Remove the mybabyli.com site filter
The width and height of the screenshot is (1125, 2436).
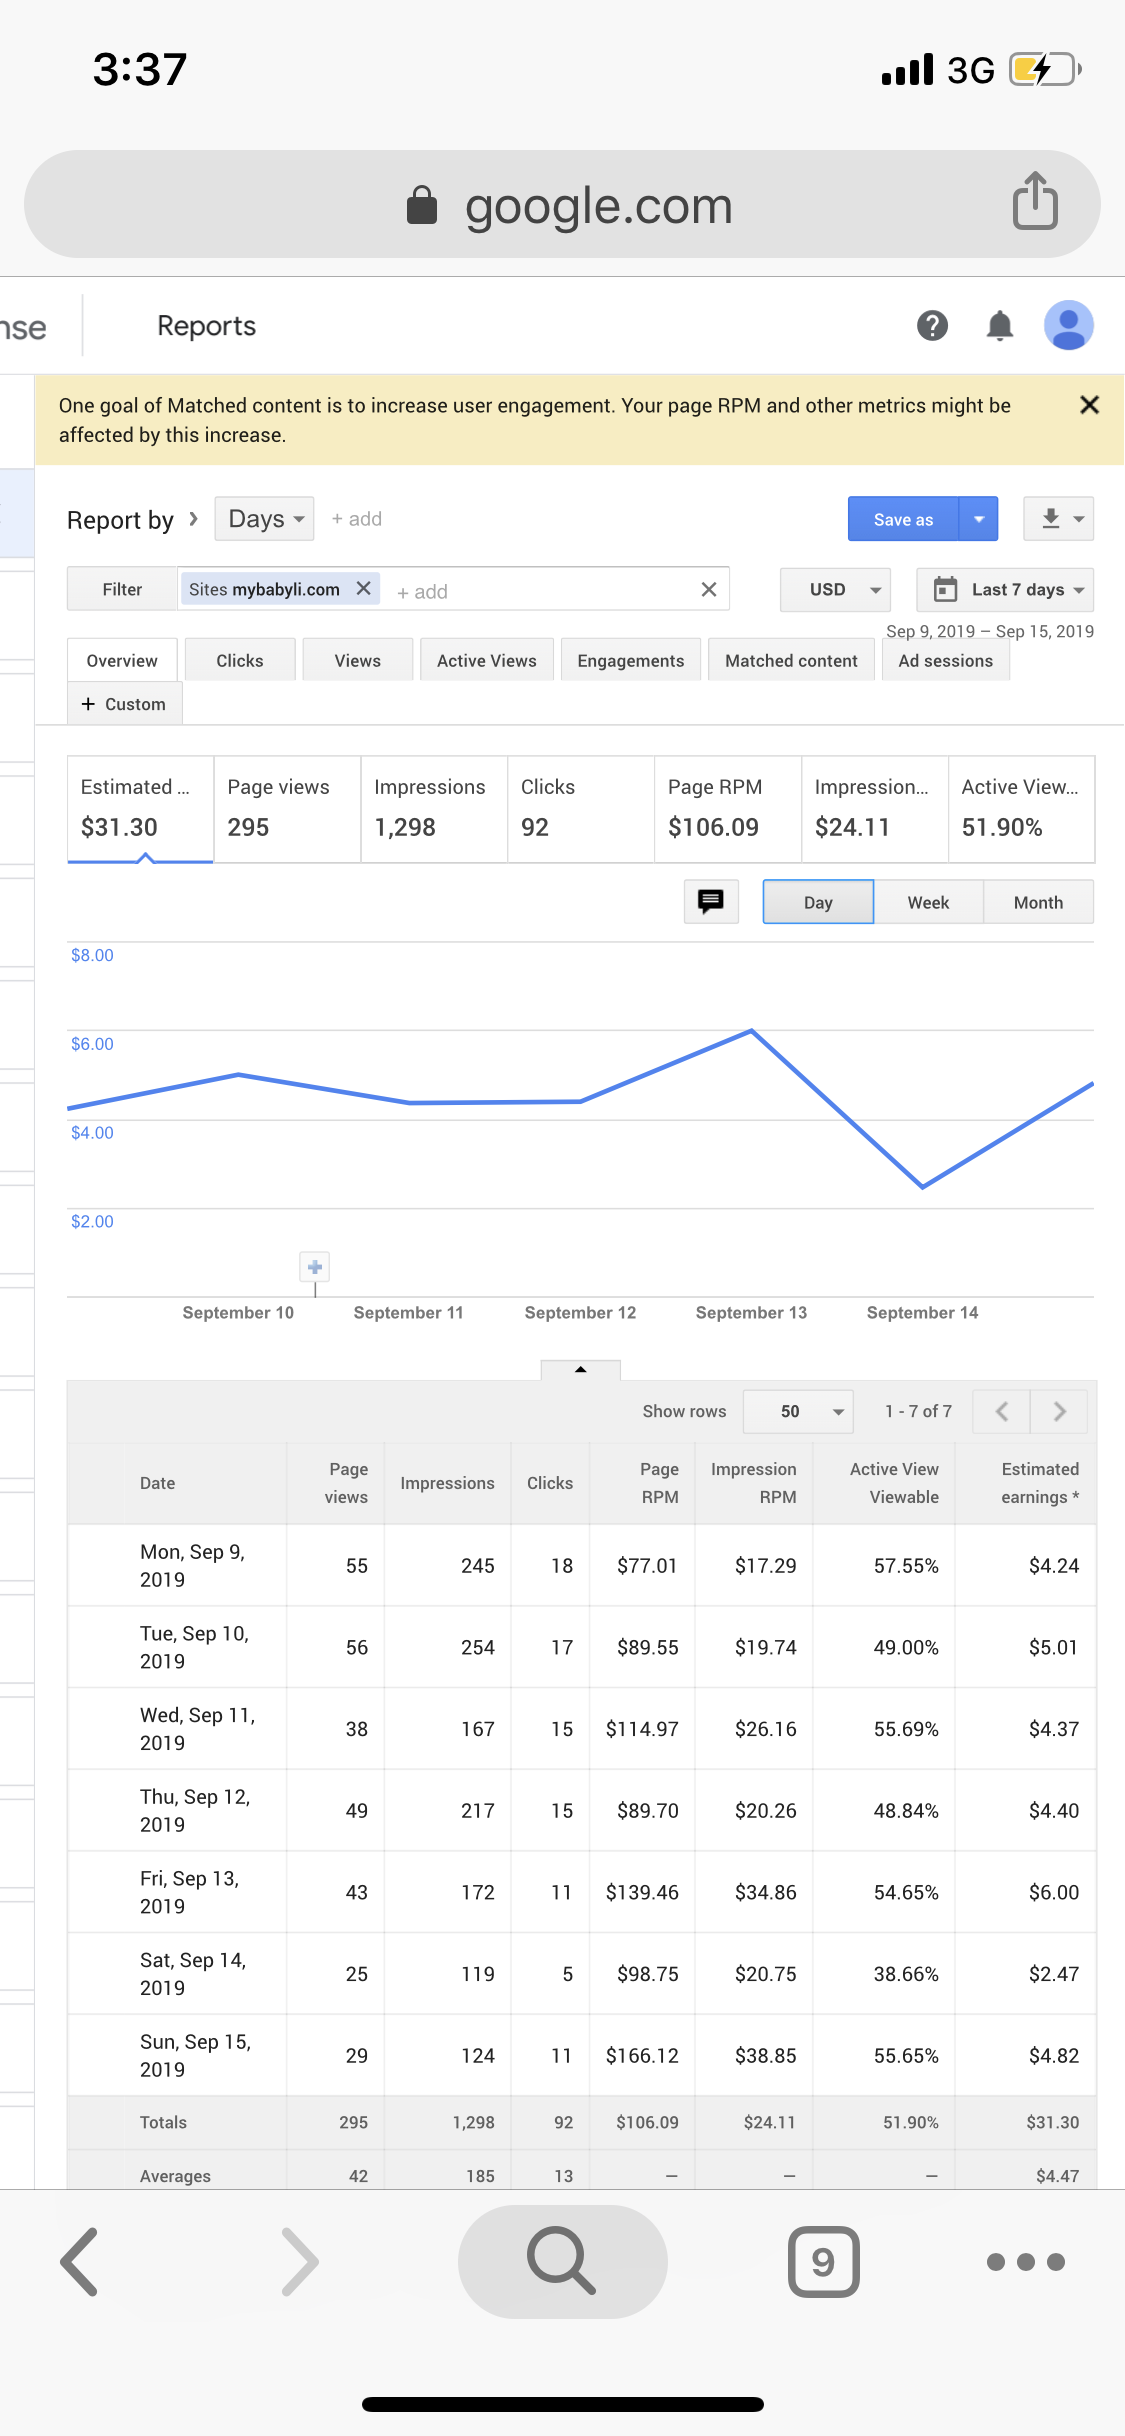[364, 589]
